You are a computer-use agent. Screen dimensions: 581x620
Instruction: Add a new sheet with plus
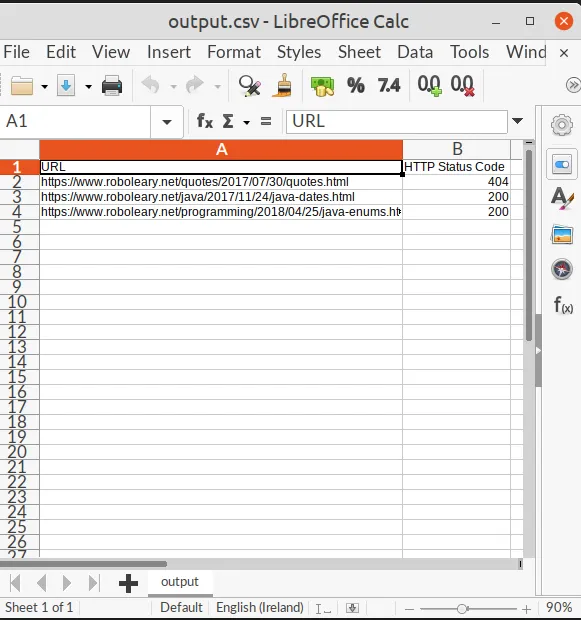coord(128,584)
